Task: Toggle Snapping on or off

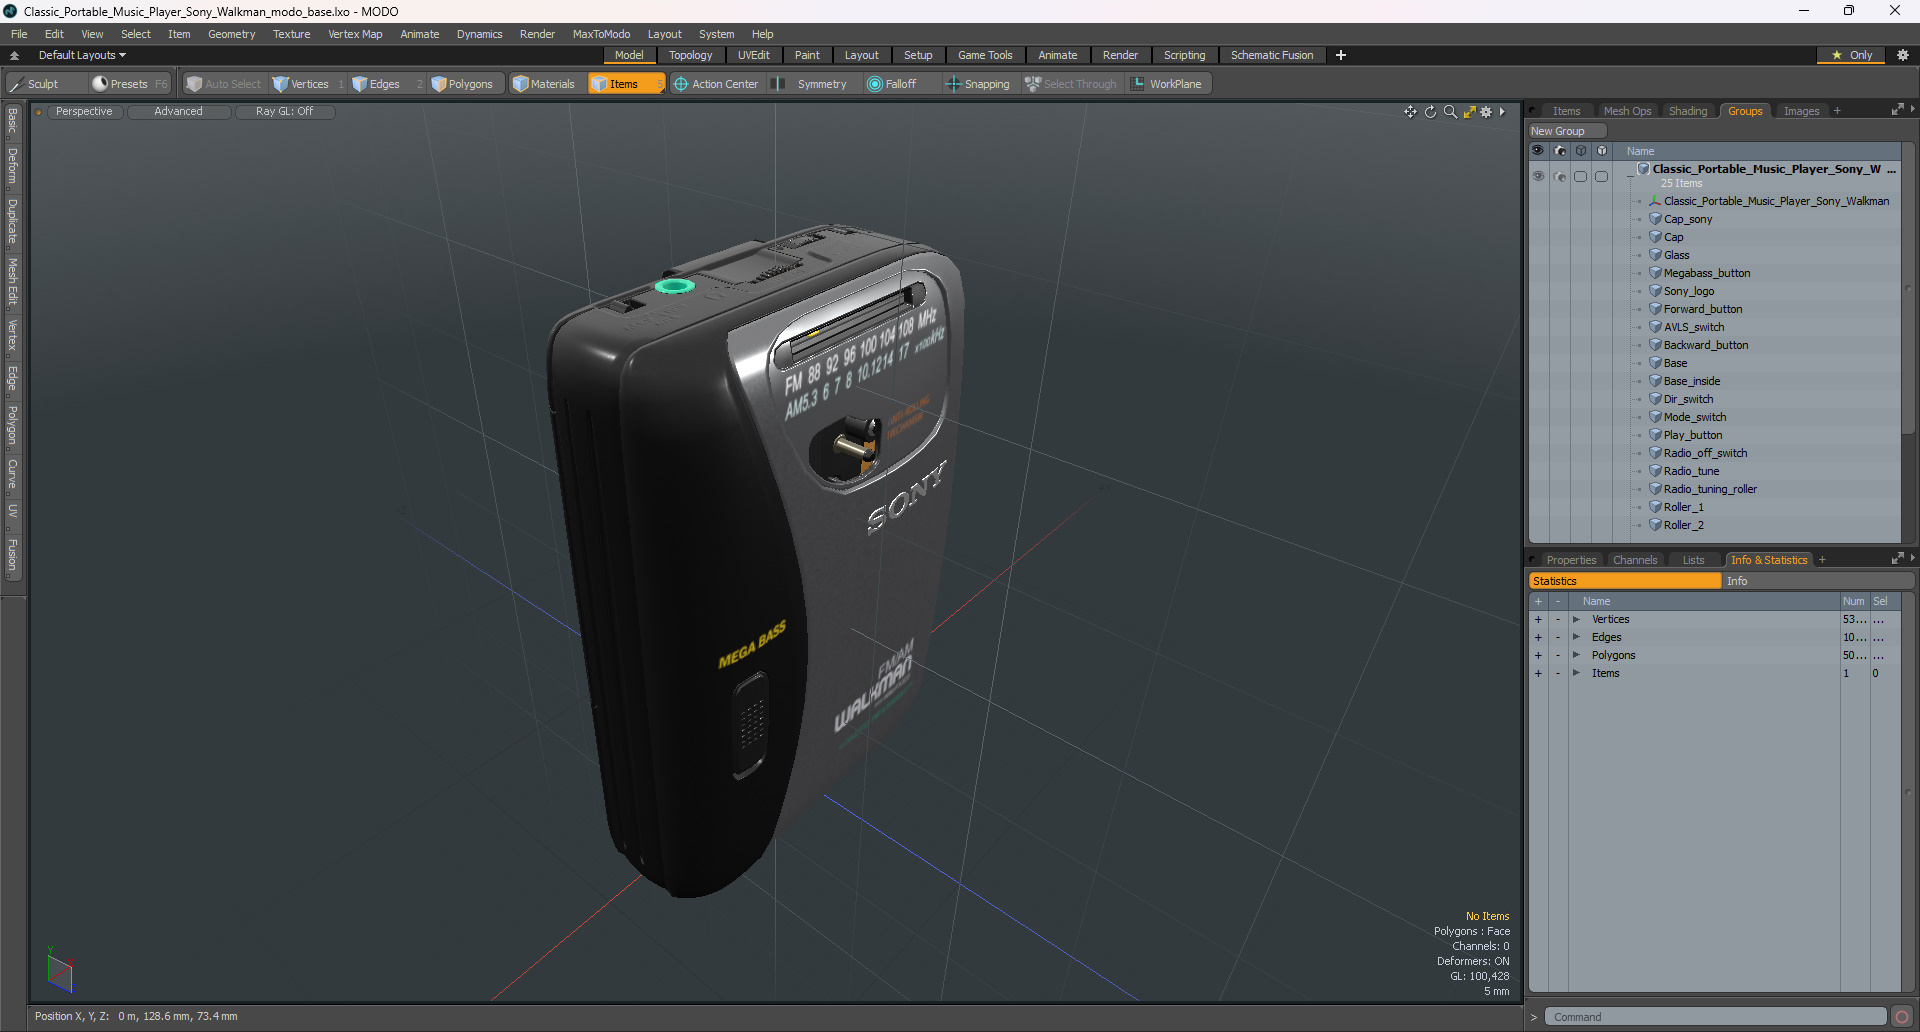Action: click(978, 84)
